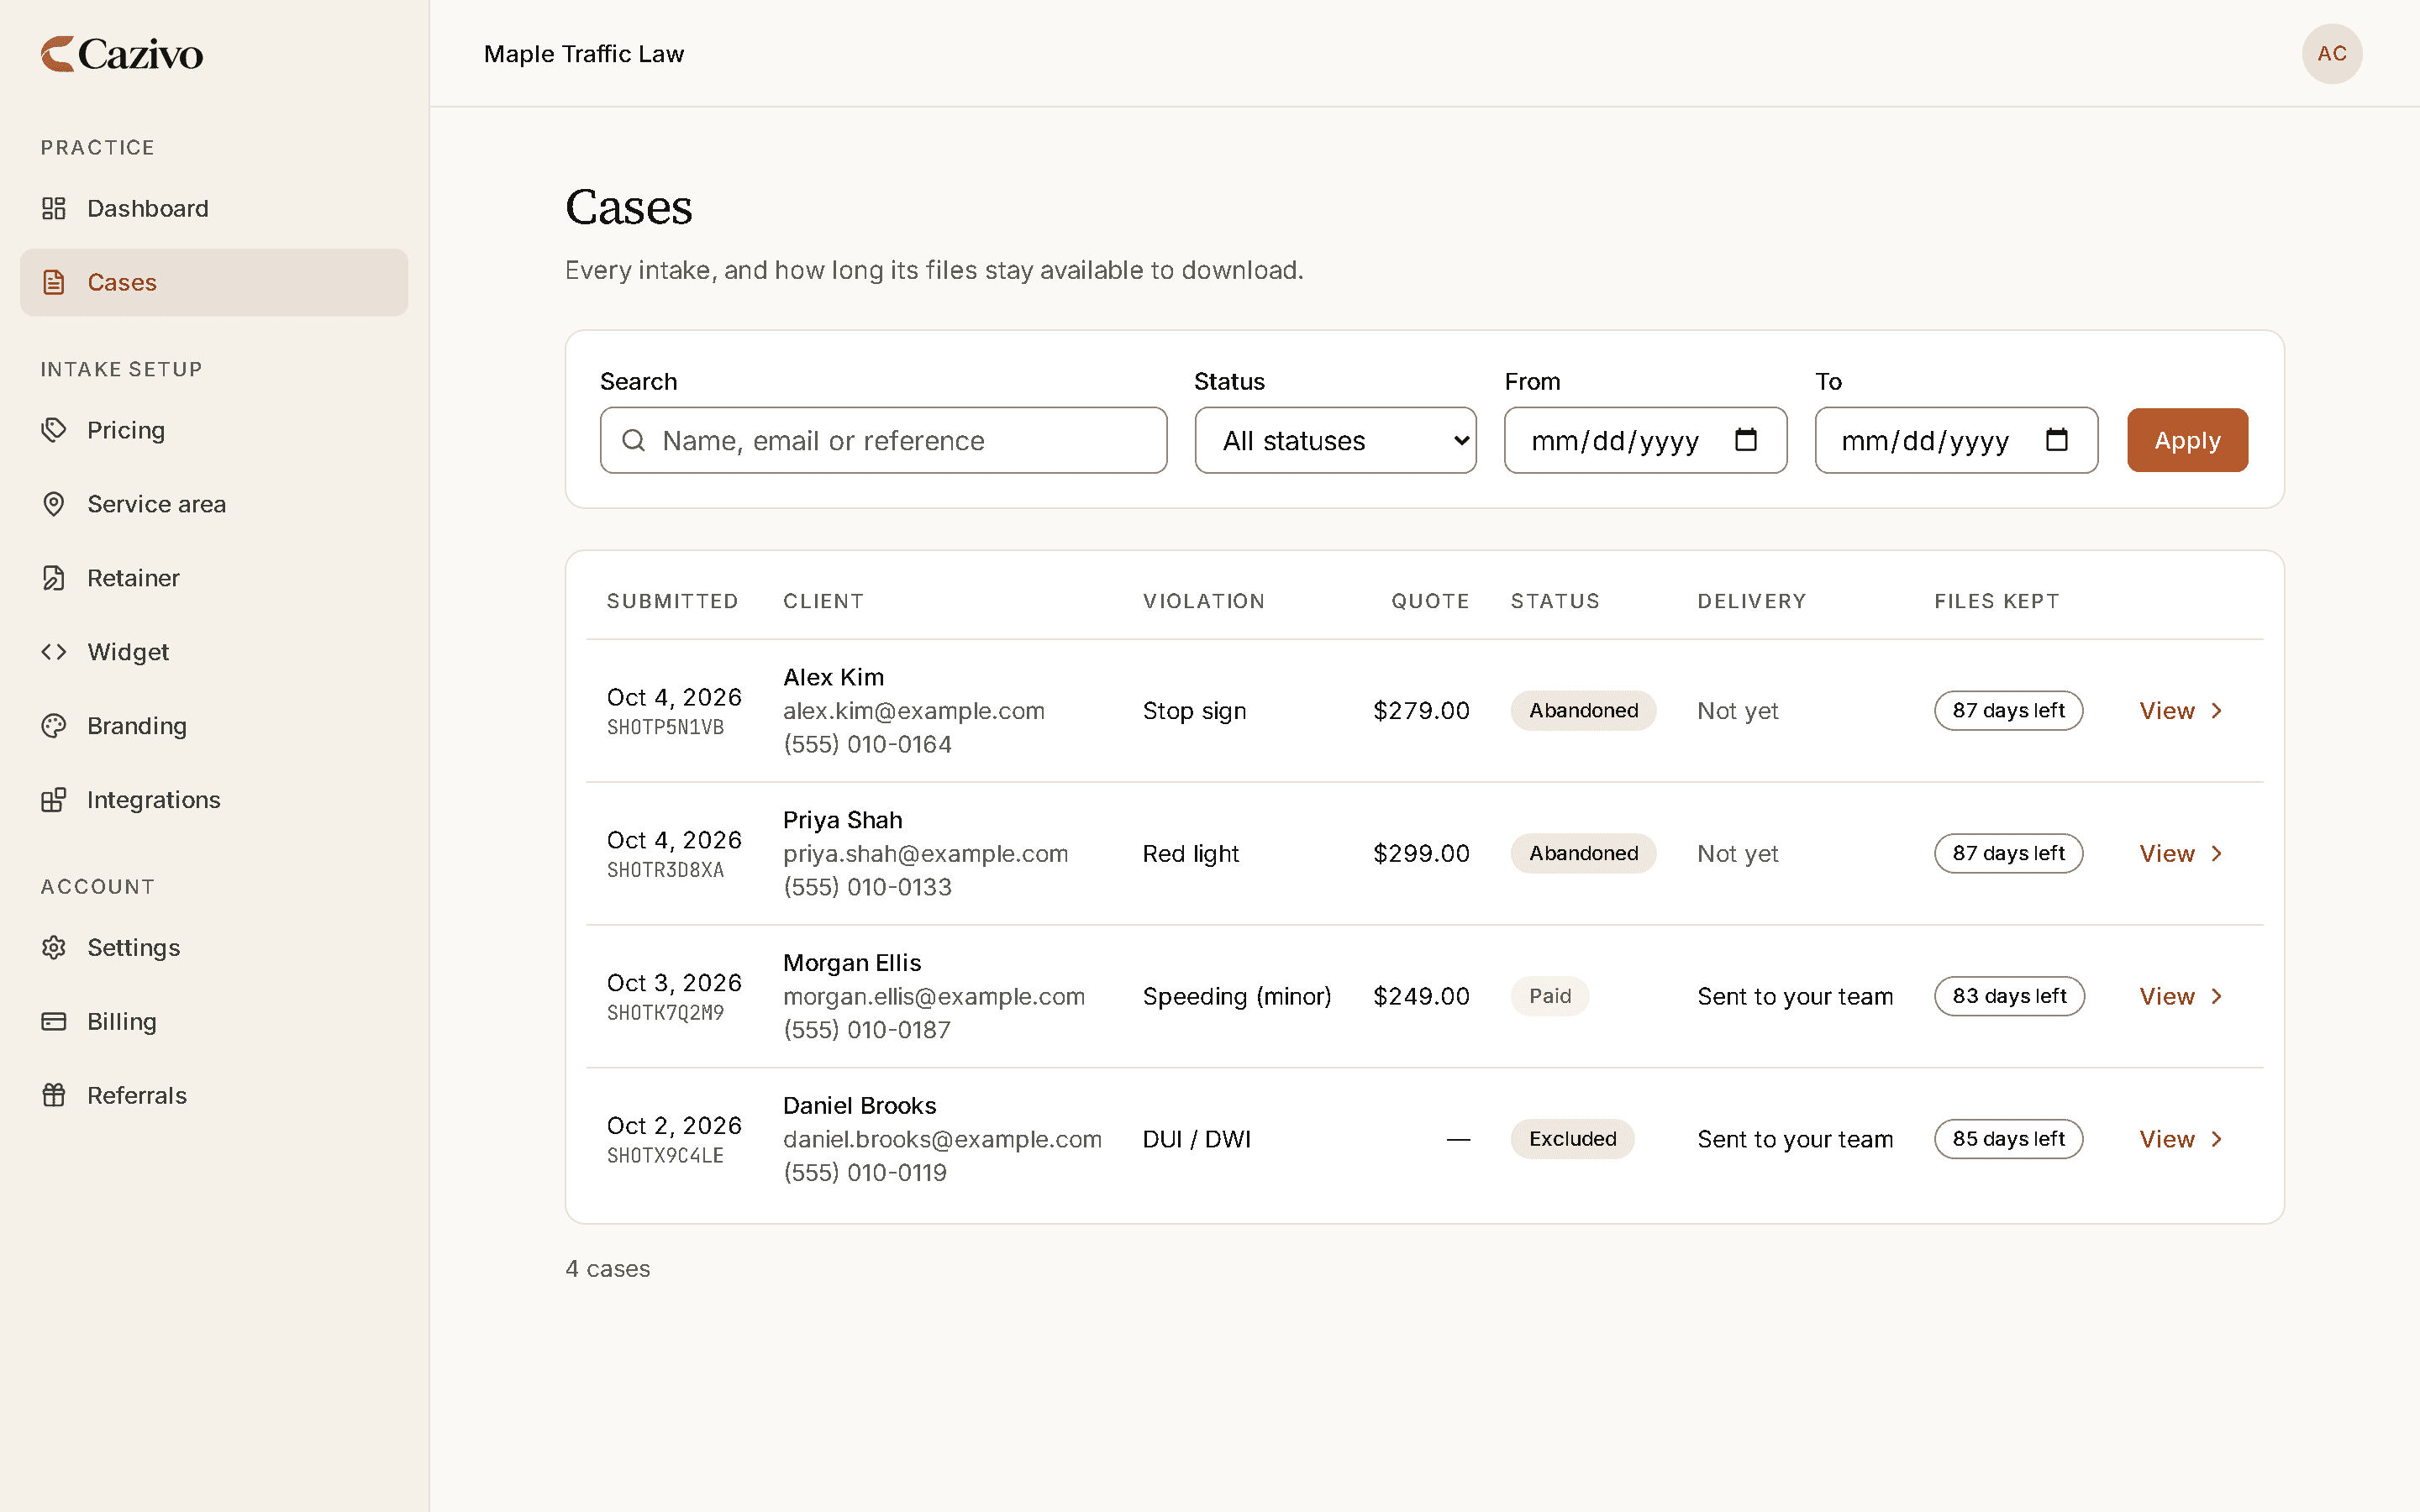Screen dimensions: 2420x1512
Task: Open the Service area menu item
Action: pyautogui.click(x=214, y=504)
